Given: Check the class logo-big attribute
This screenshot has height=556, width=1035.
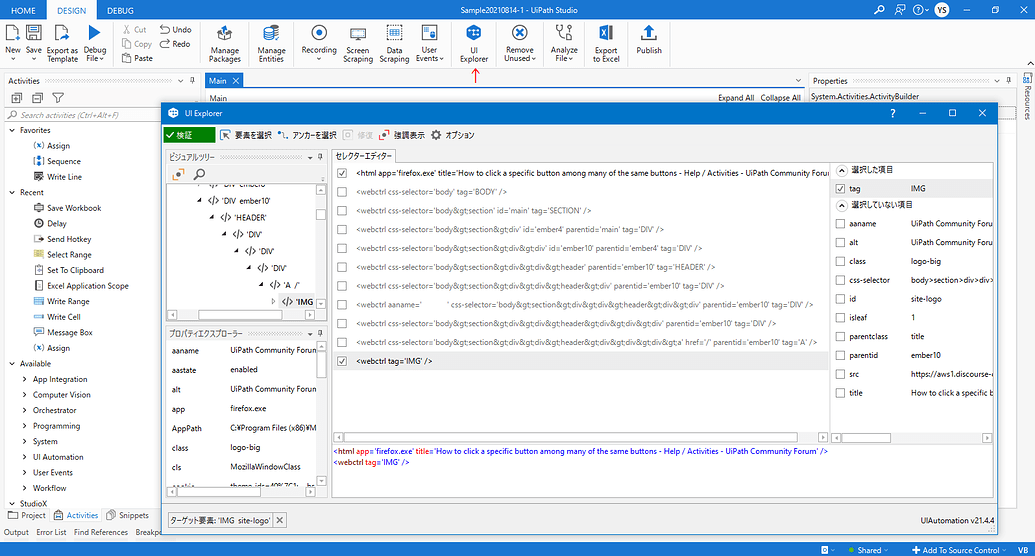Looking at the screenshot, I should pyautogui.click(x=840, y=261).
